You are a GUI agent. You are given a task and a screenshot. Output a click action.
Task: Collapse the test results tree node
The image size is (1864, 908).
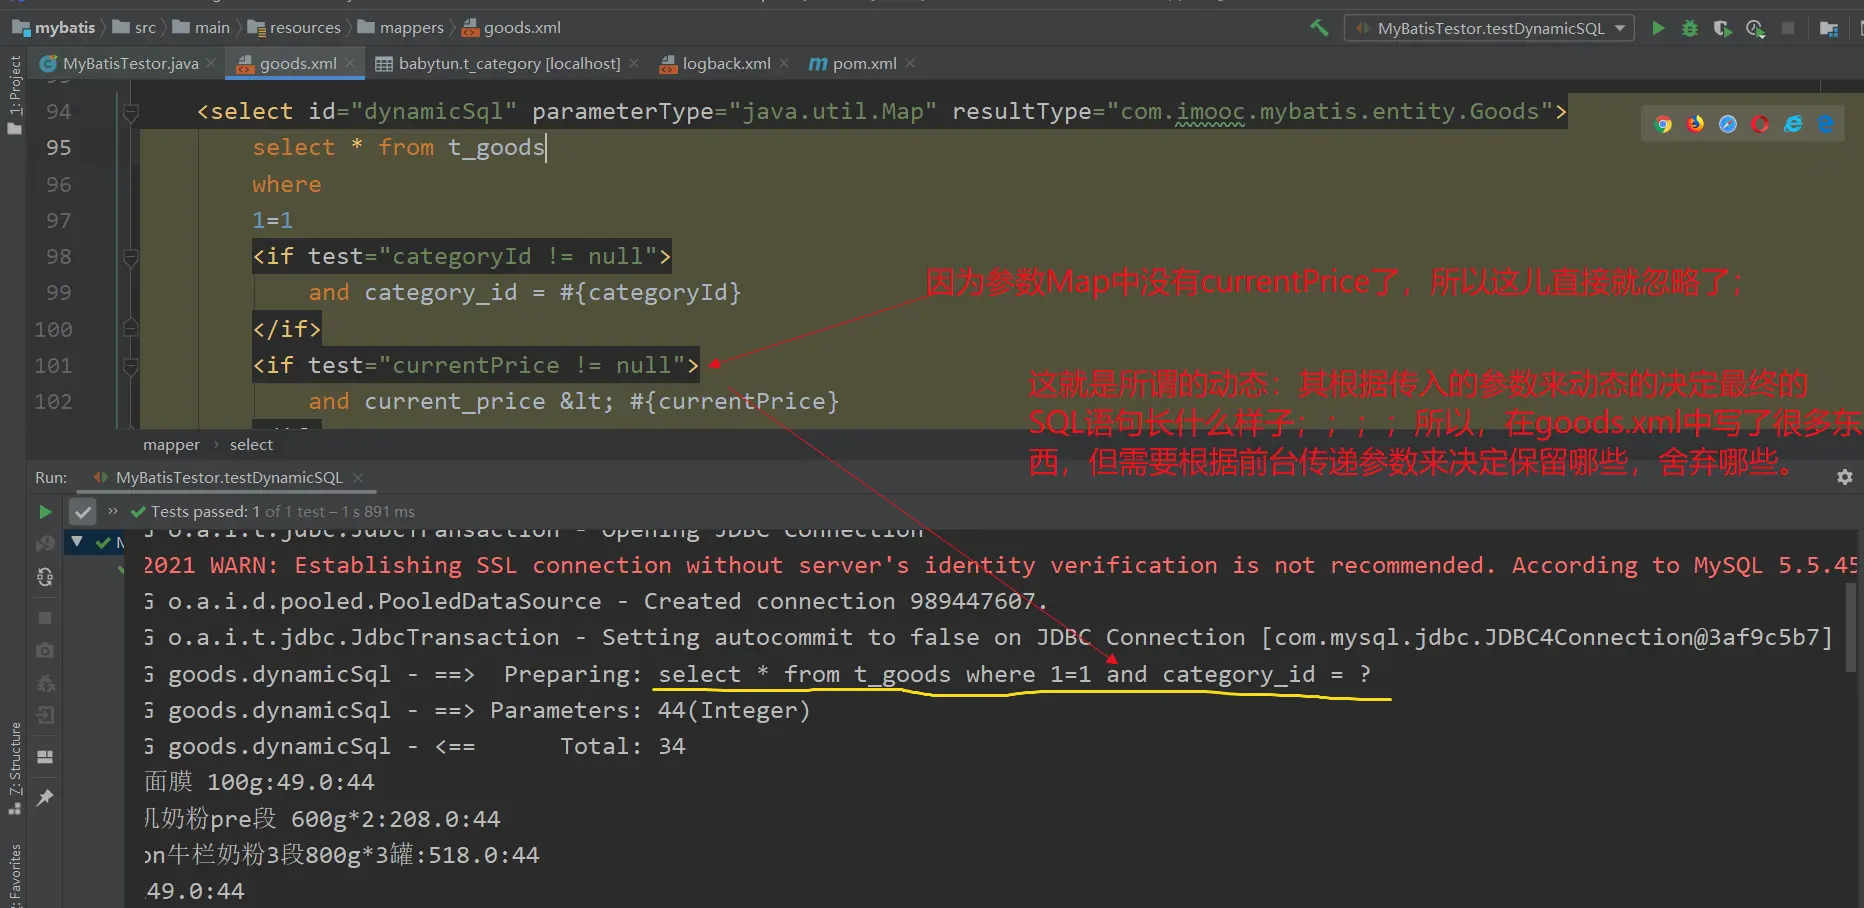coord(77,542)
